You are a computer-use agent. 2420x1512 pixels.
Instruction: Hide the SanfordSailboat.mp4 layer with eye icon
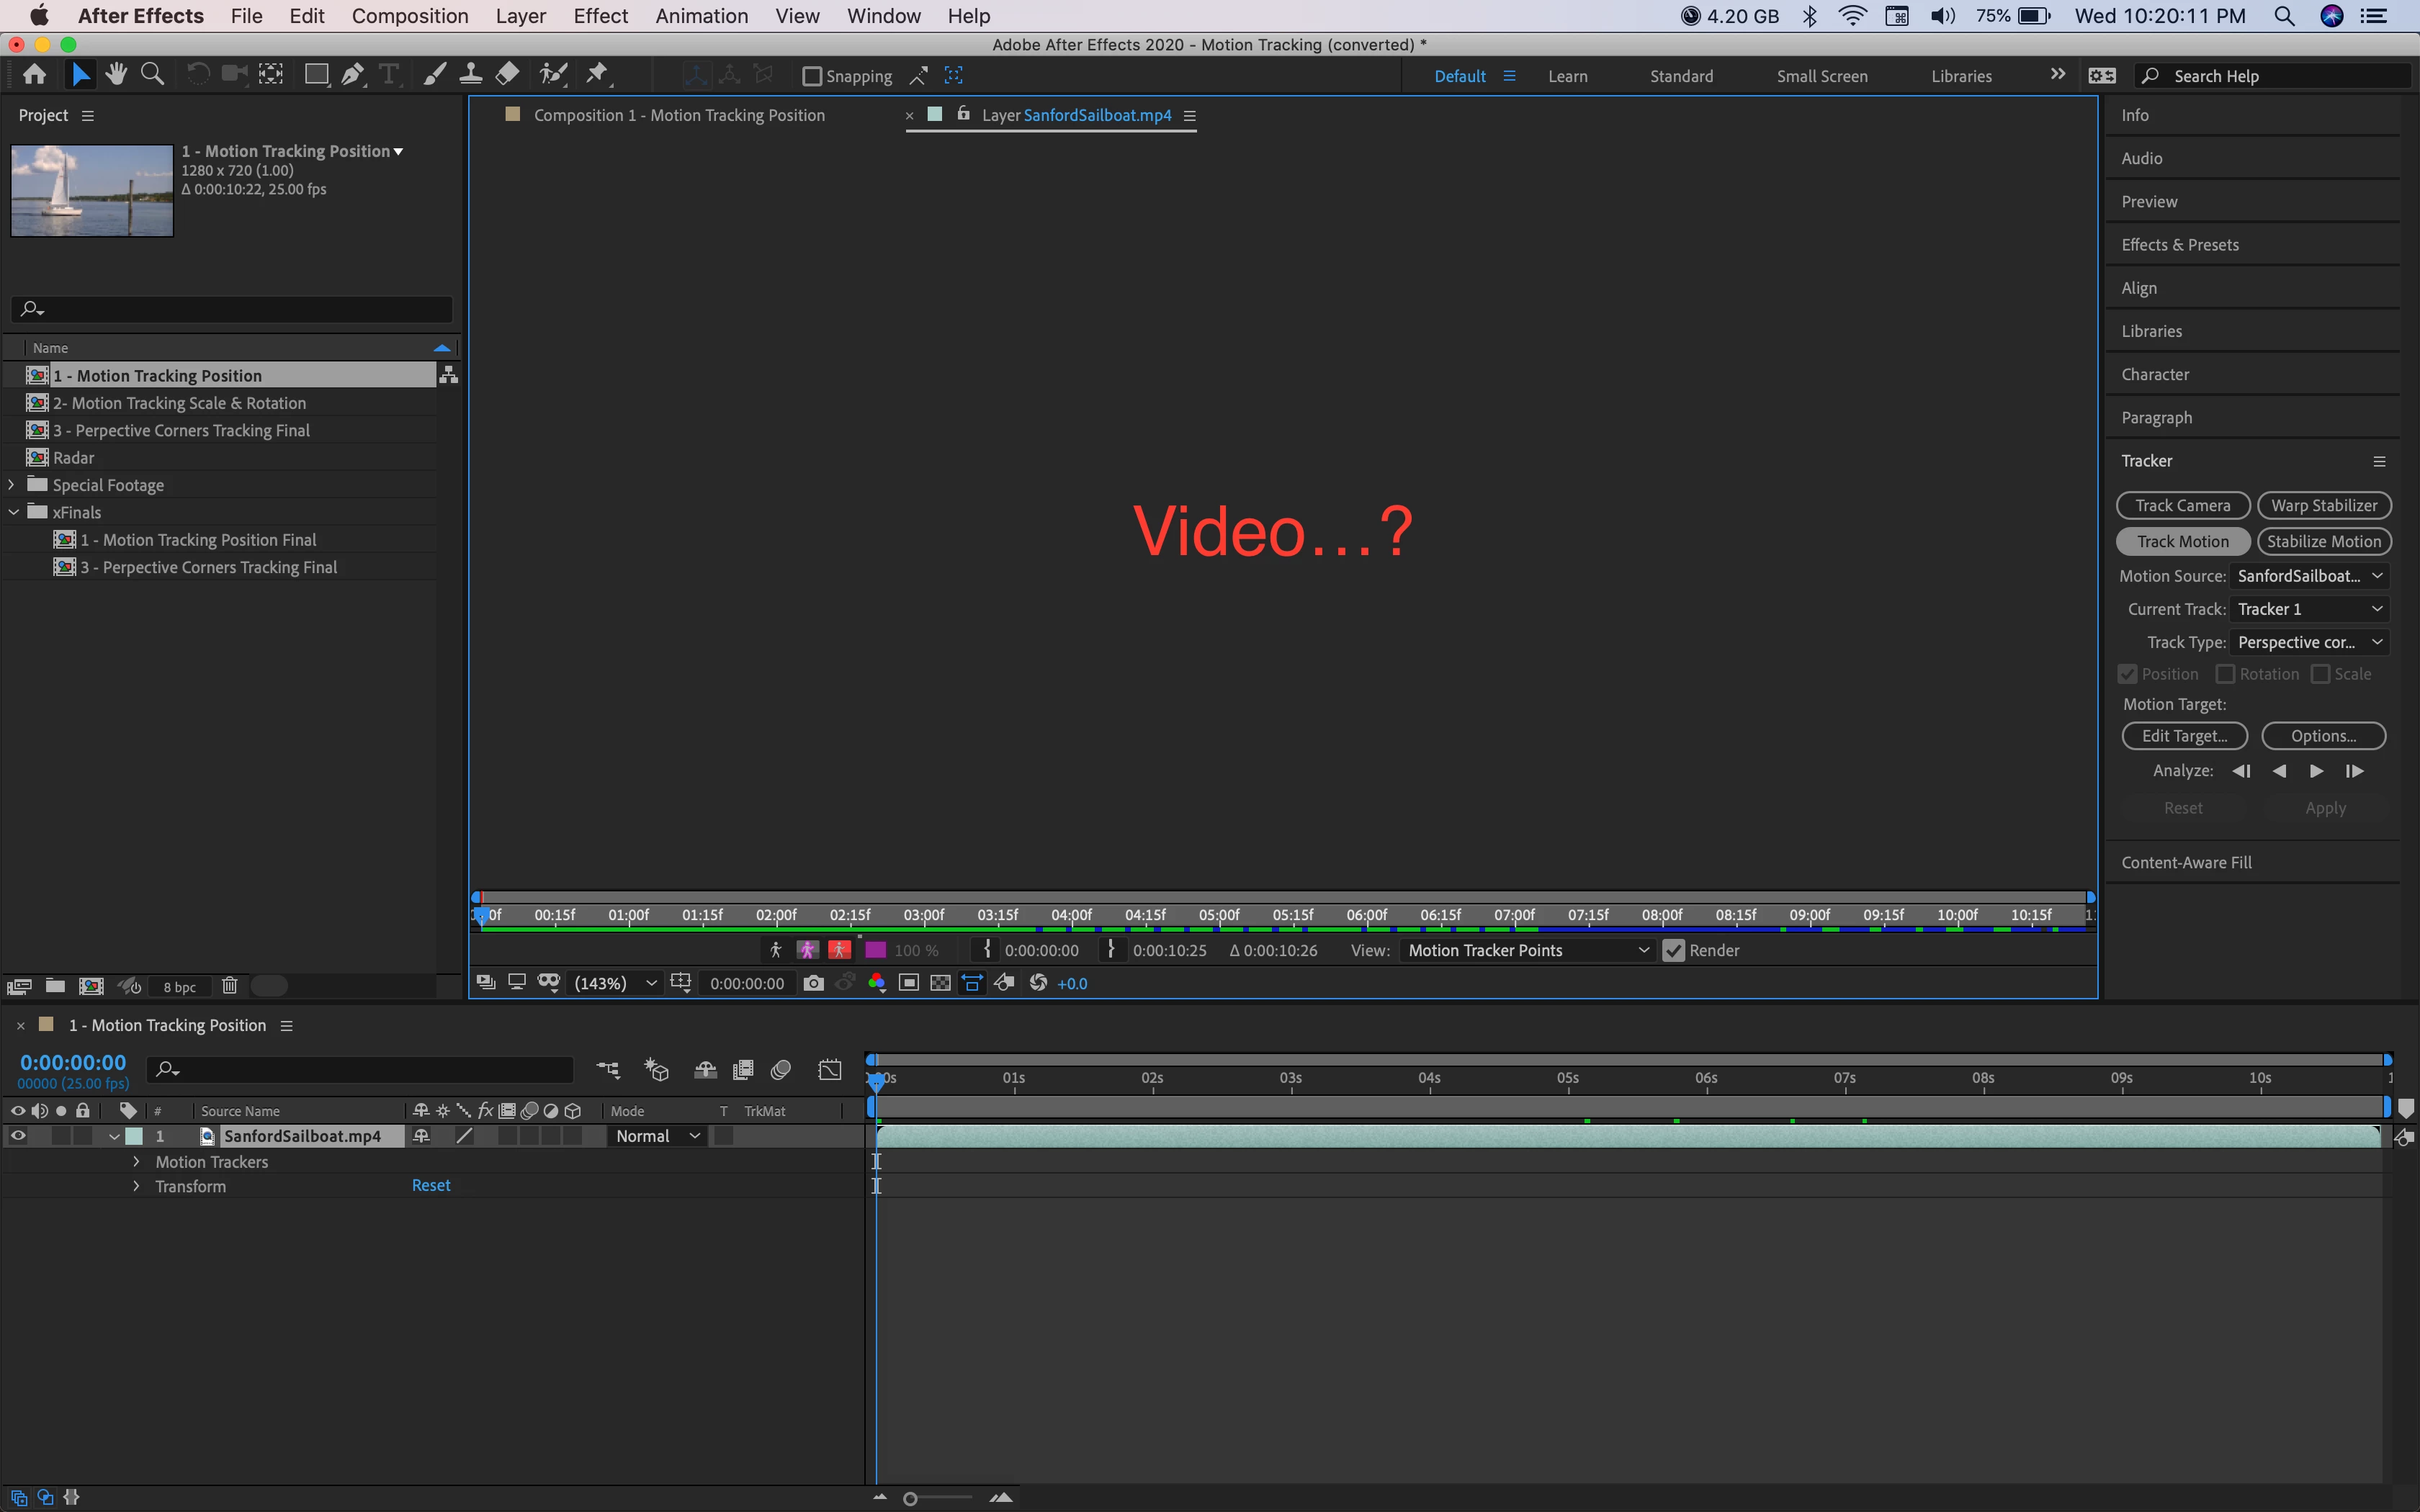pyautogui.click(x=18, y=1136)
